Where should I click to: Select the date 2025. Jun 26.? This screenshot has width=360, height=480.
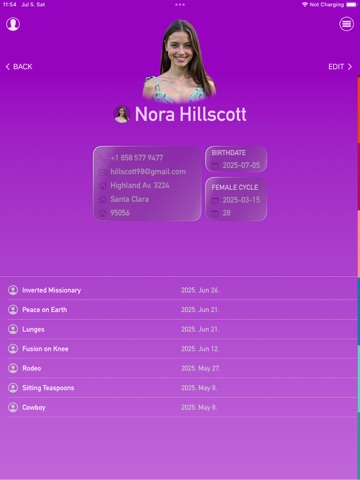coord(200,290)
